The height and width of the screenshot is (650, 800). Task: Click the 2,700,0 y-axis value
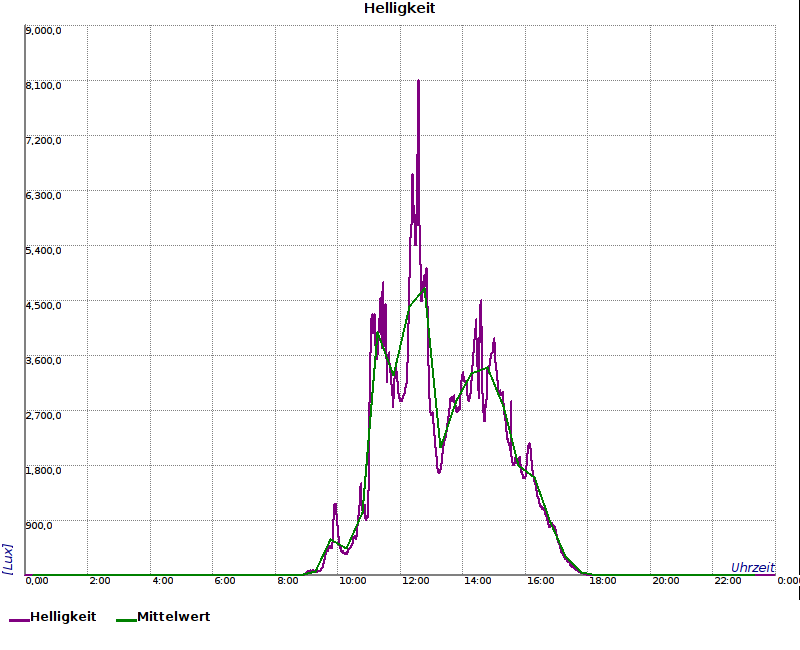pos(43,416)
